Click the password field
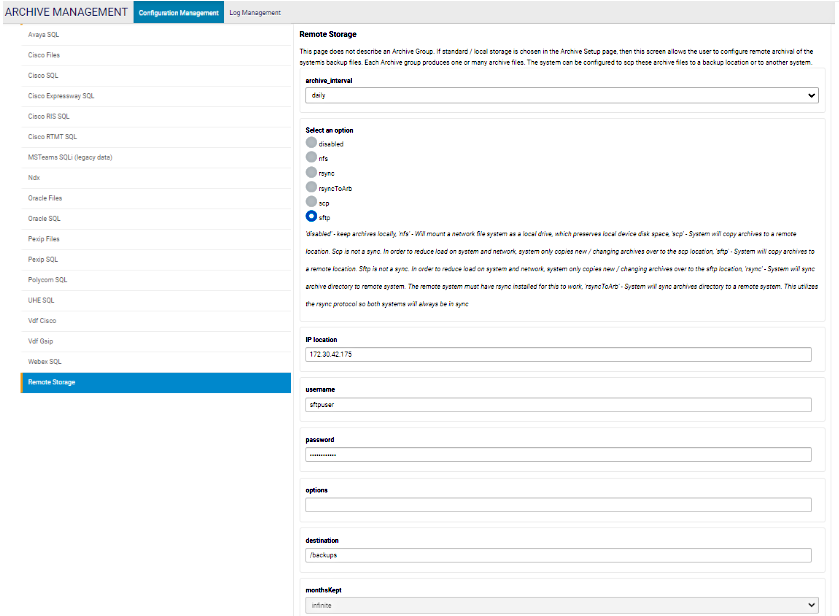The image size is (839, 616). (558, 455)
